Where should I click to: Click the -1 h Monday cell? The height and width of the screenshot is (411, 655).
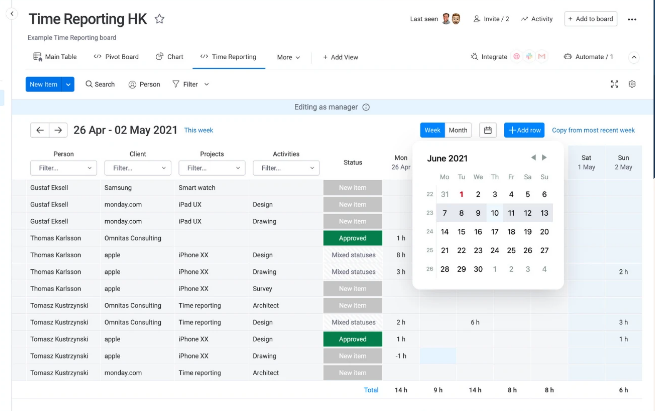pos(401,356)
